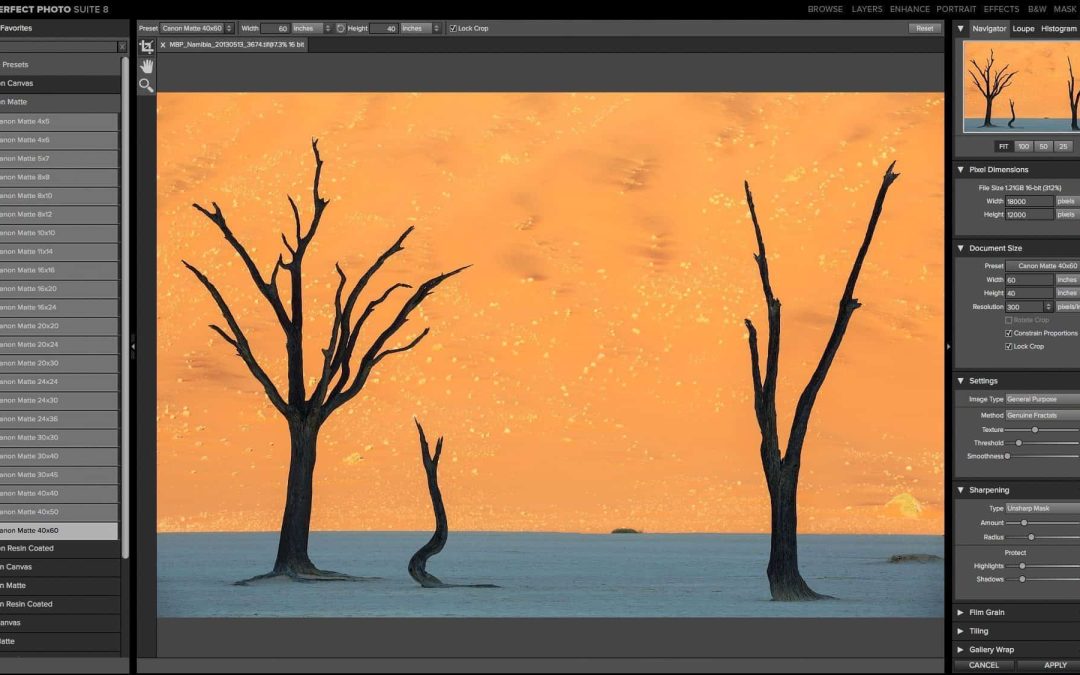Image resolution: width=1080 pixels, height=675 pixels.
Task: Select the Zoom magnifier tool
Action: point(146,86)
